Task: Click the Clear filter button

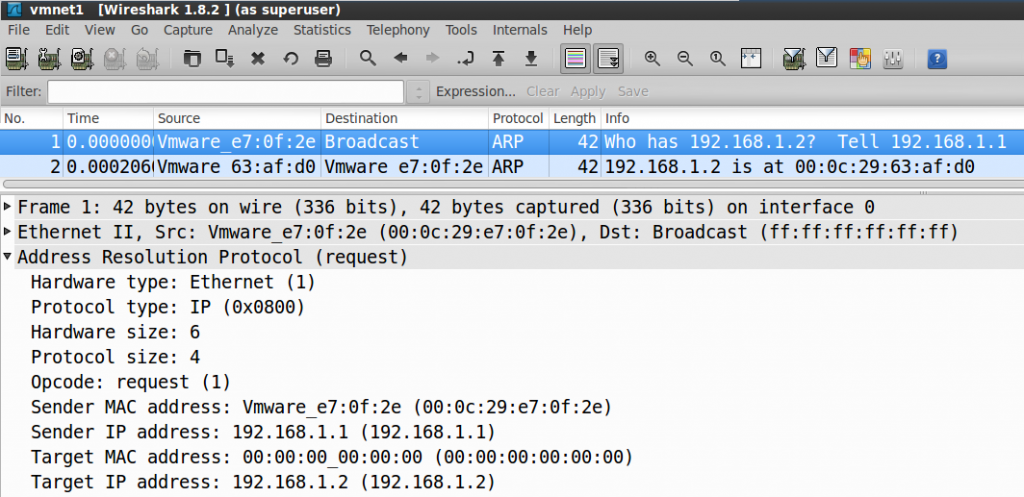Action: (x=543, y=91)
